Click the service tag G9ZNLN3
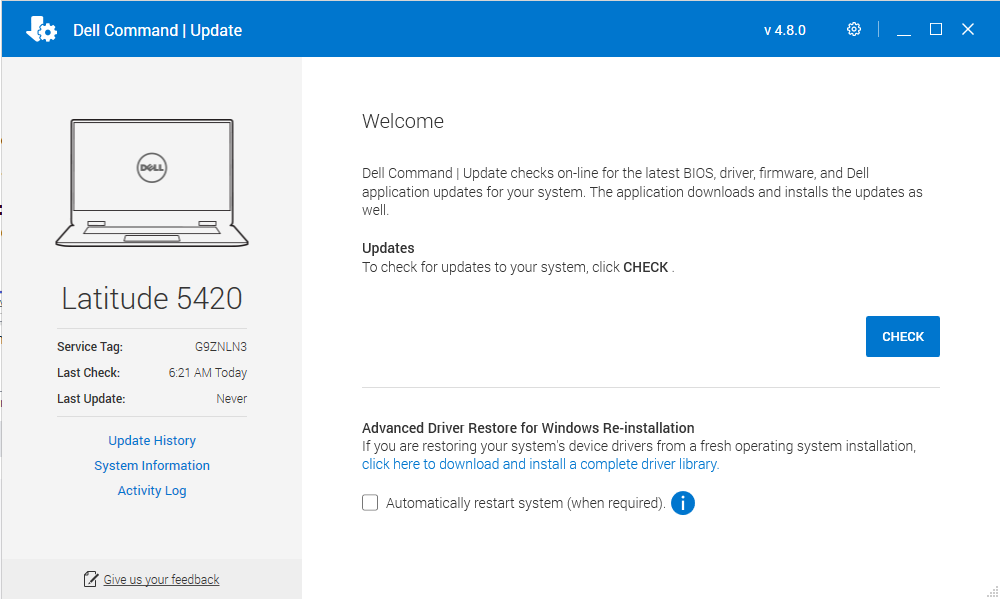Image resolution: width=1000 pixels, height=599 pixels. click(x=220, y=347)
